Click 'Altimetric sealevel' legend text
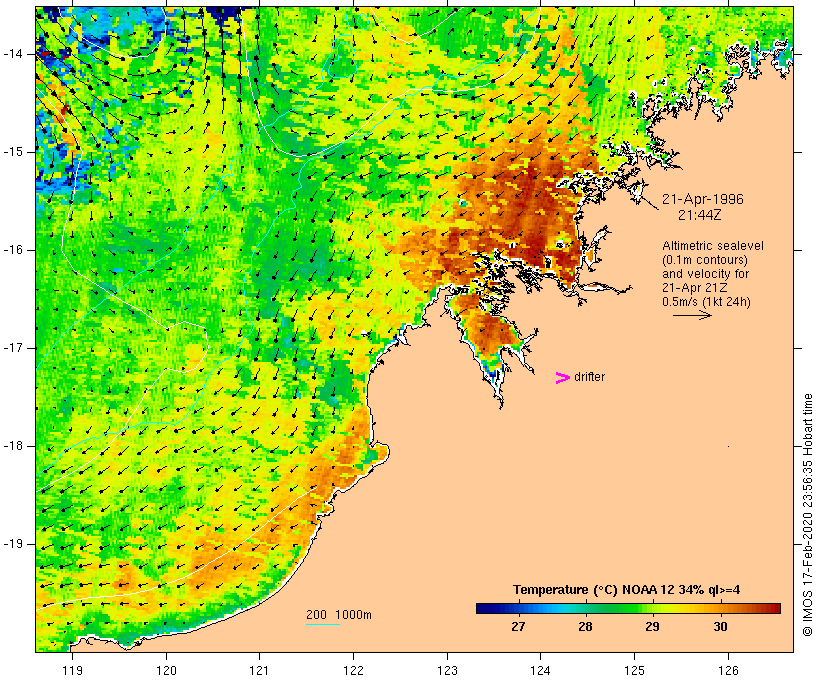 [x=713, y=246]
